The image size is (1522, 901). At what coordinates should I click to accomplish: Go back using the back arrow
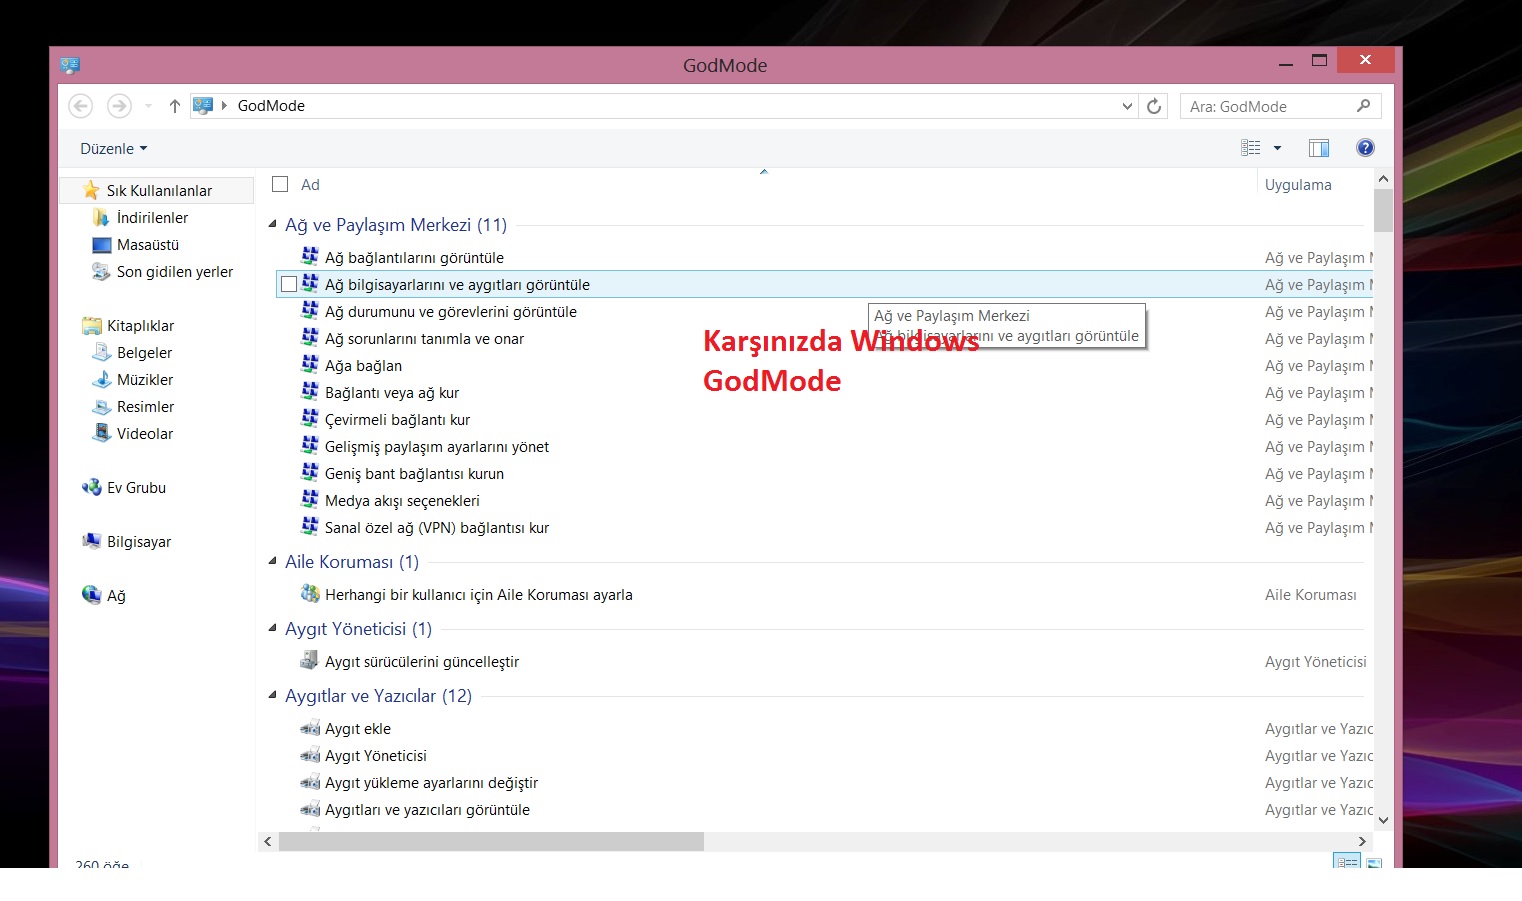coord(81,106)
